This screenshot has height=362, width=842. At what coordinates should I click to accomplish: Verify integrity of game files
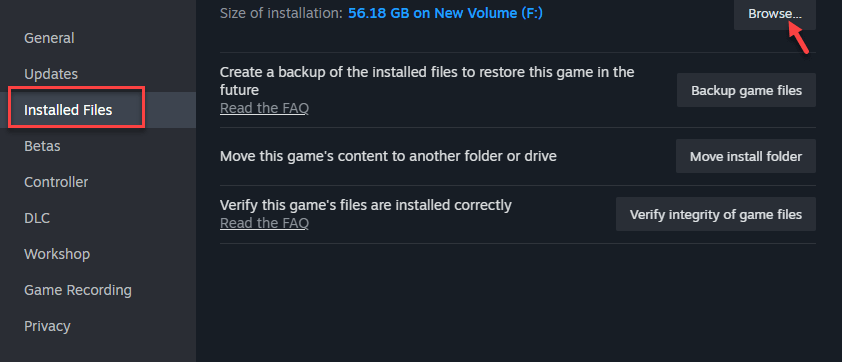pos(716,214)
